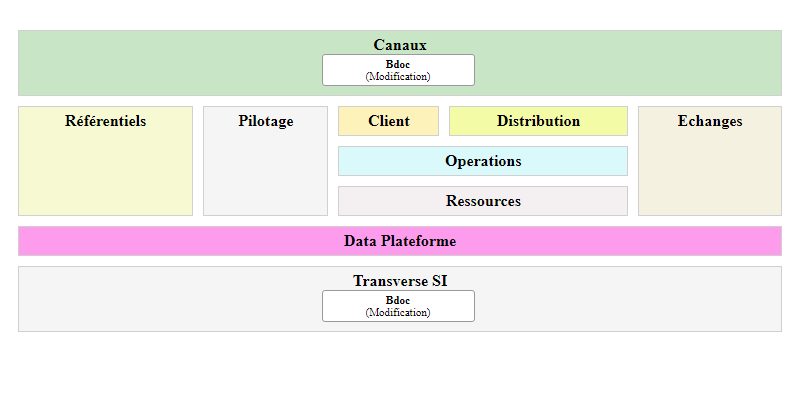This screenshot has width=800, height=400.
Task: Choose the Ressources block
Action: coord(483,201)
